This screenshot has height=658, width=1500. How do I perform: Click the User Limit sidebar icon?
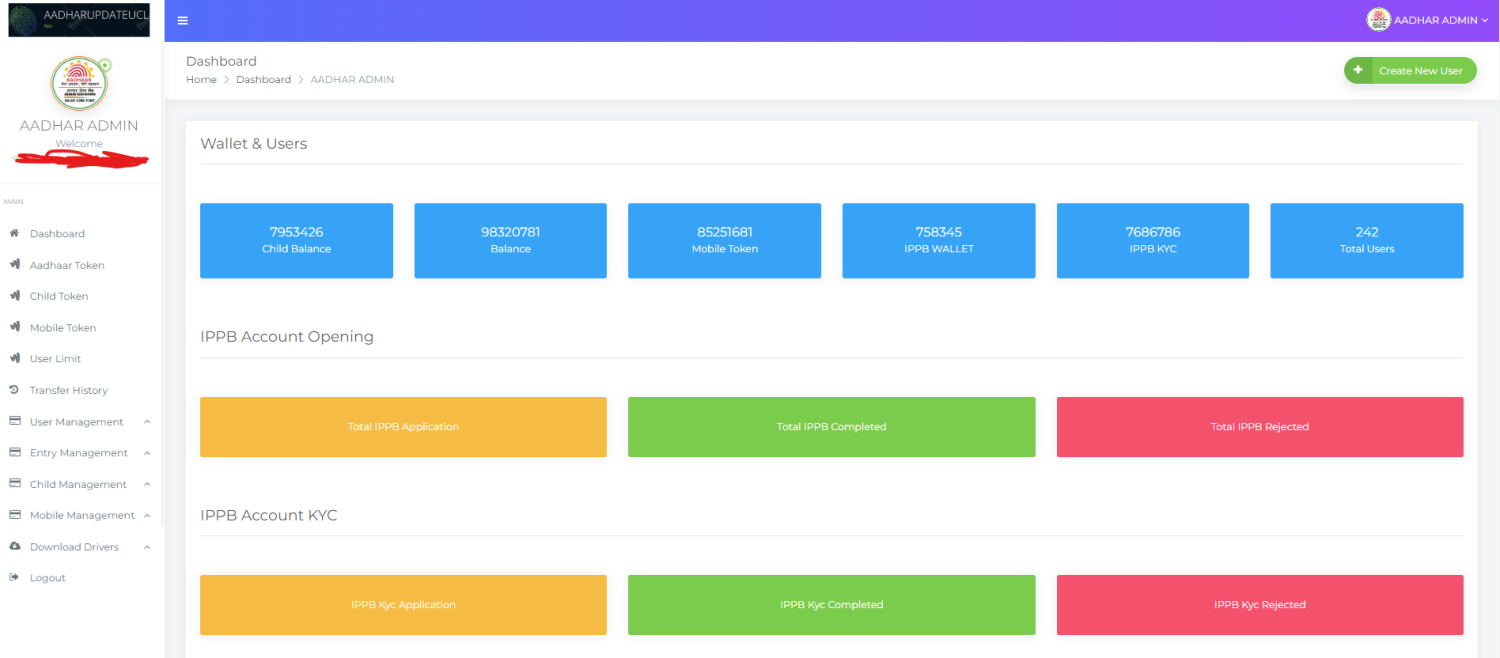(14, 359)
